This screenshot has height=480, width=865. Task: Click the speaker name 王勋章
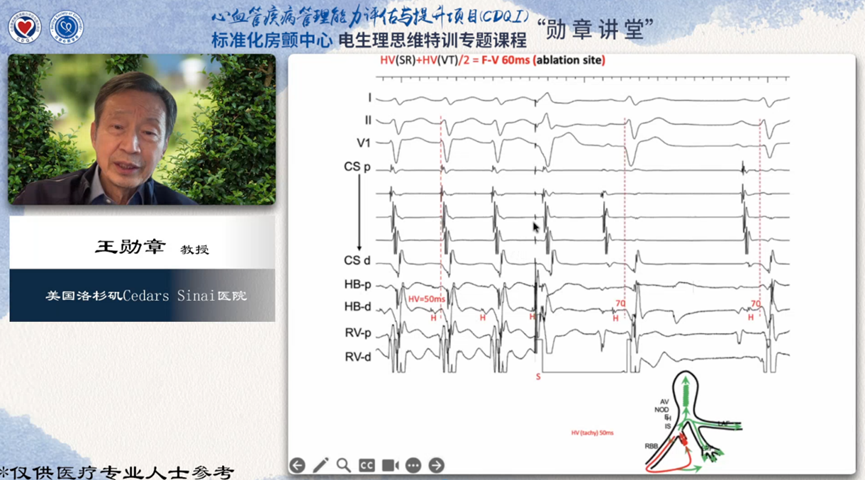tap(130, 247)
